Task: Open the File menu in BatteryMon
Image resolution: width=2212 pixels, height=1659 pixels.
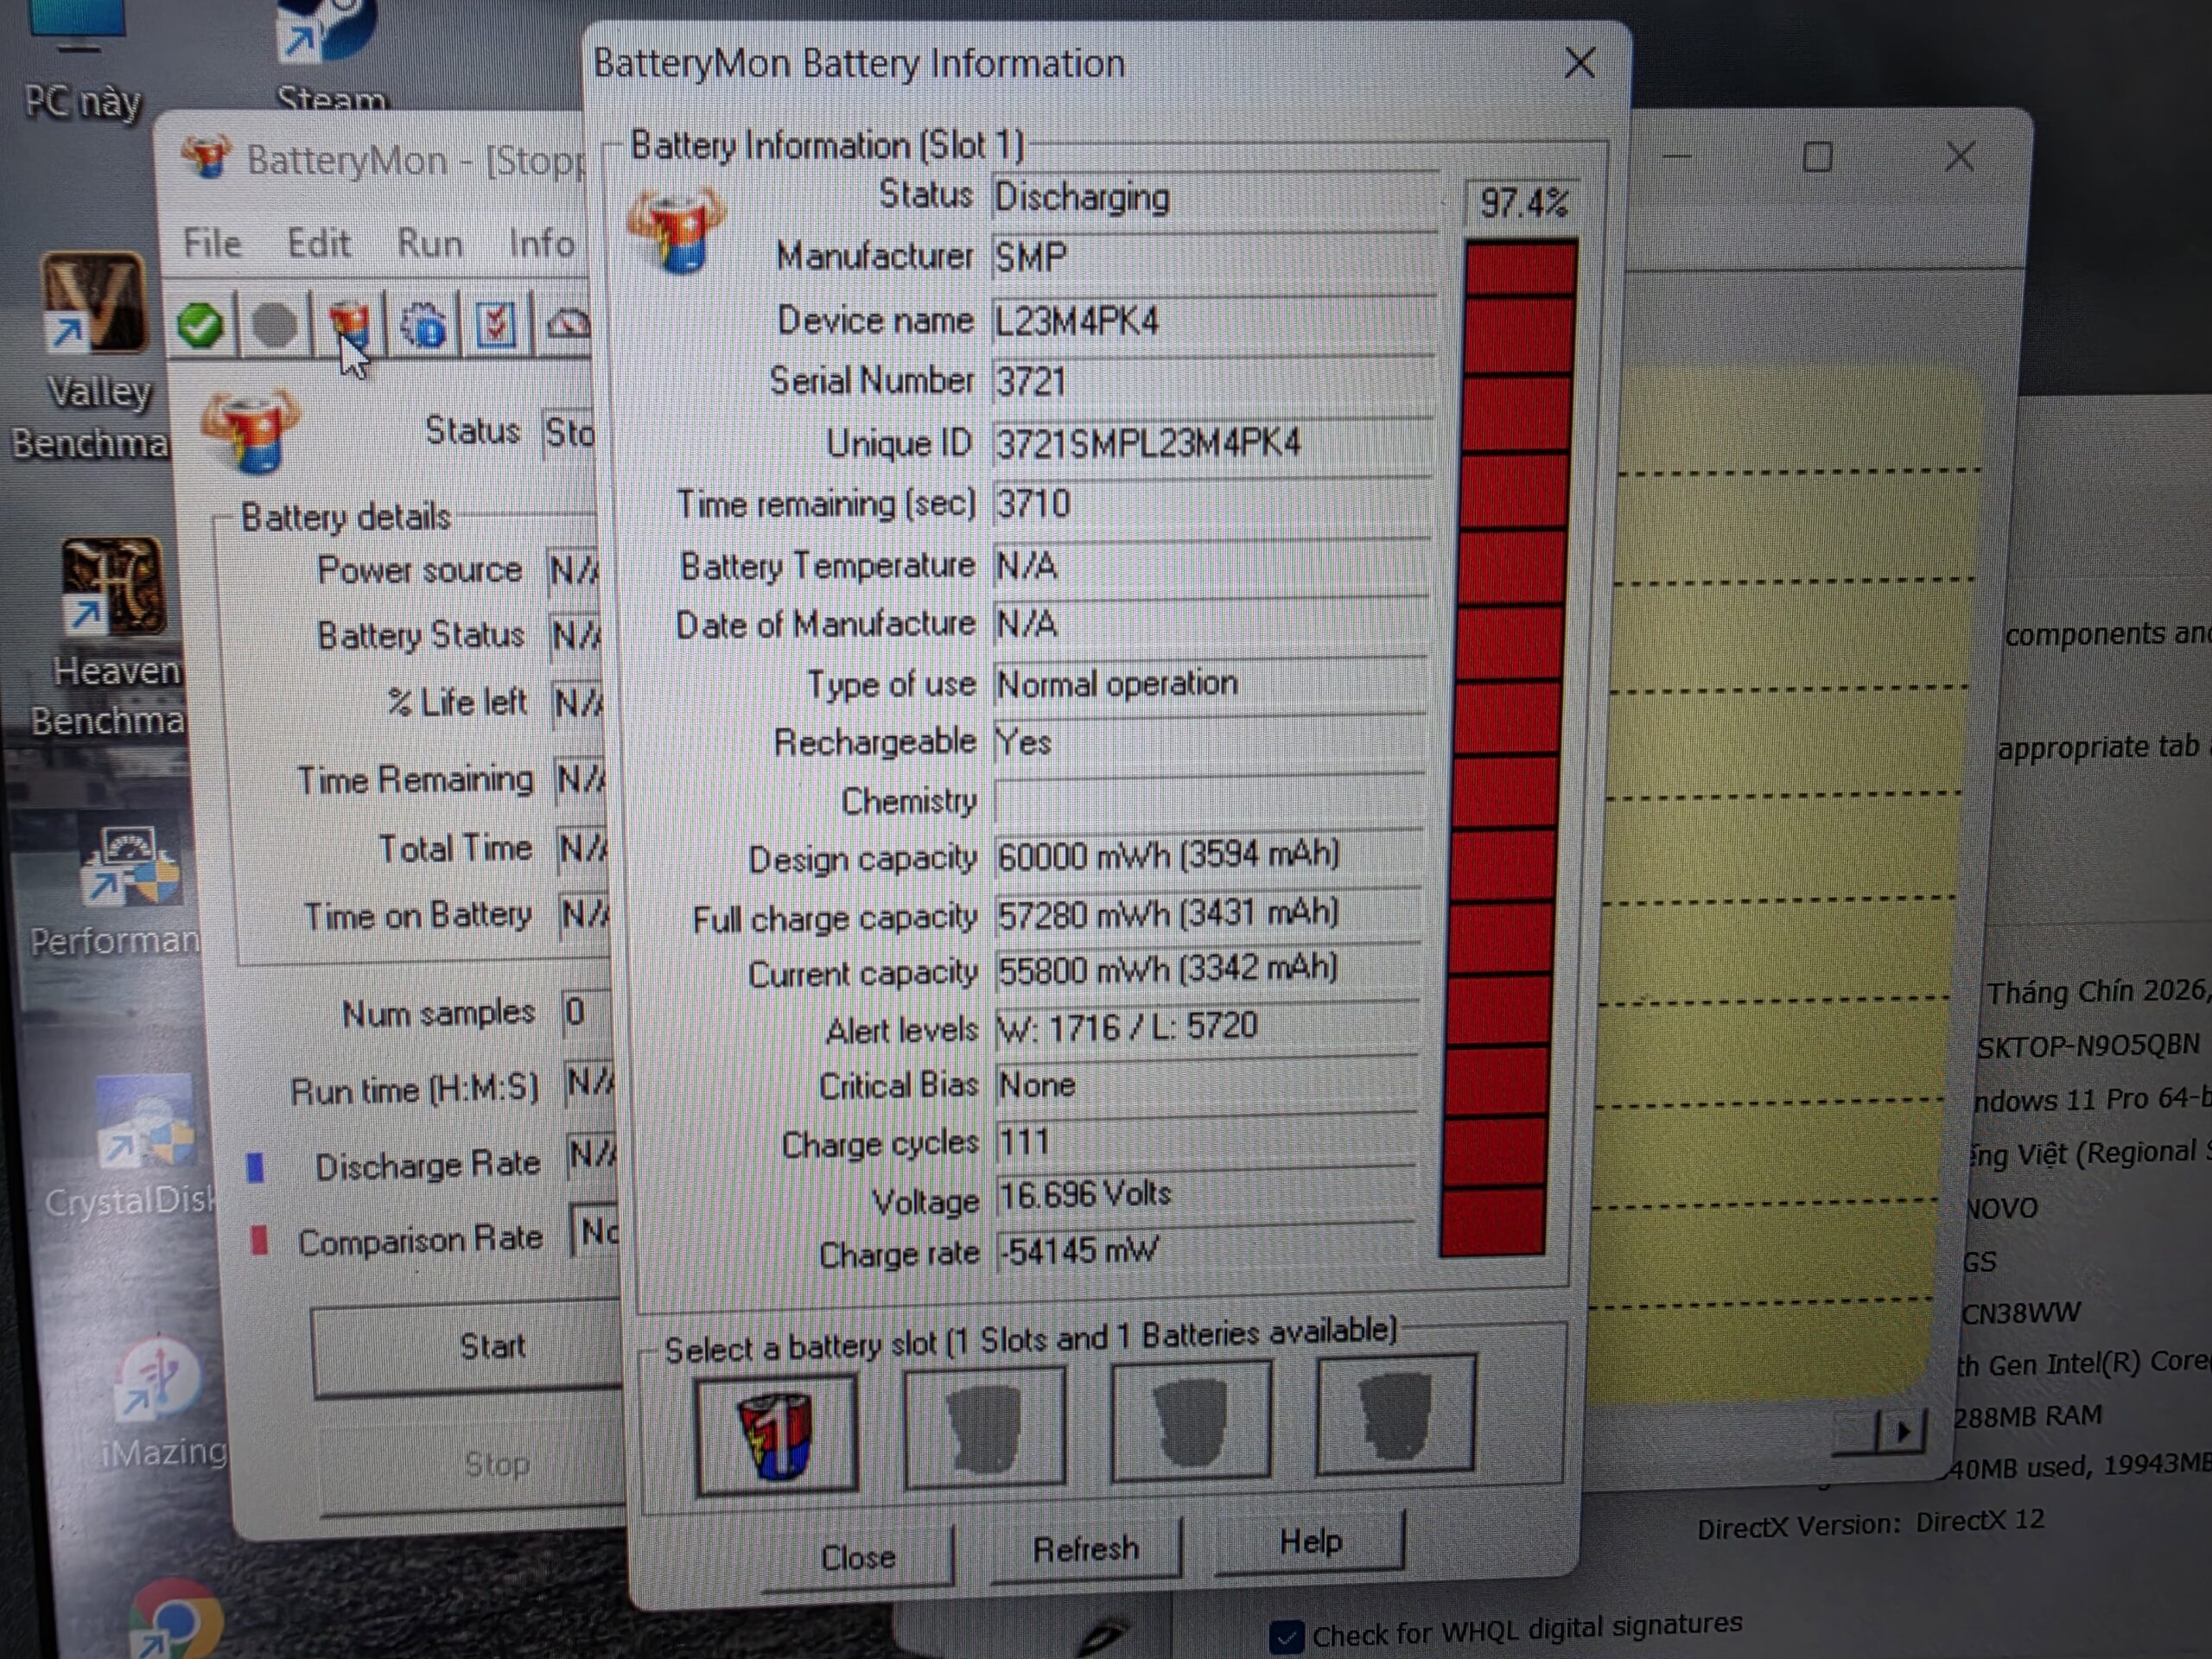Action: click(212, 243)
